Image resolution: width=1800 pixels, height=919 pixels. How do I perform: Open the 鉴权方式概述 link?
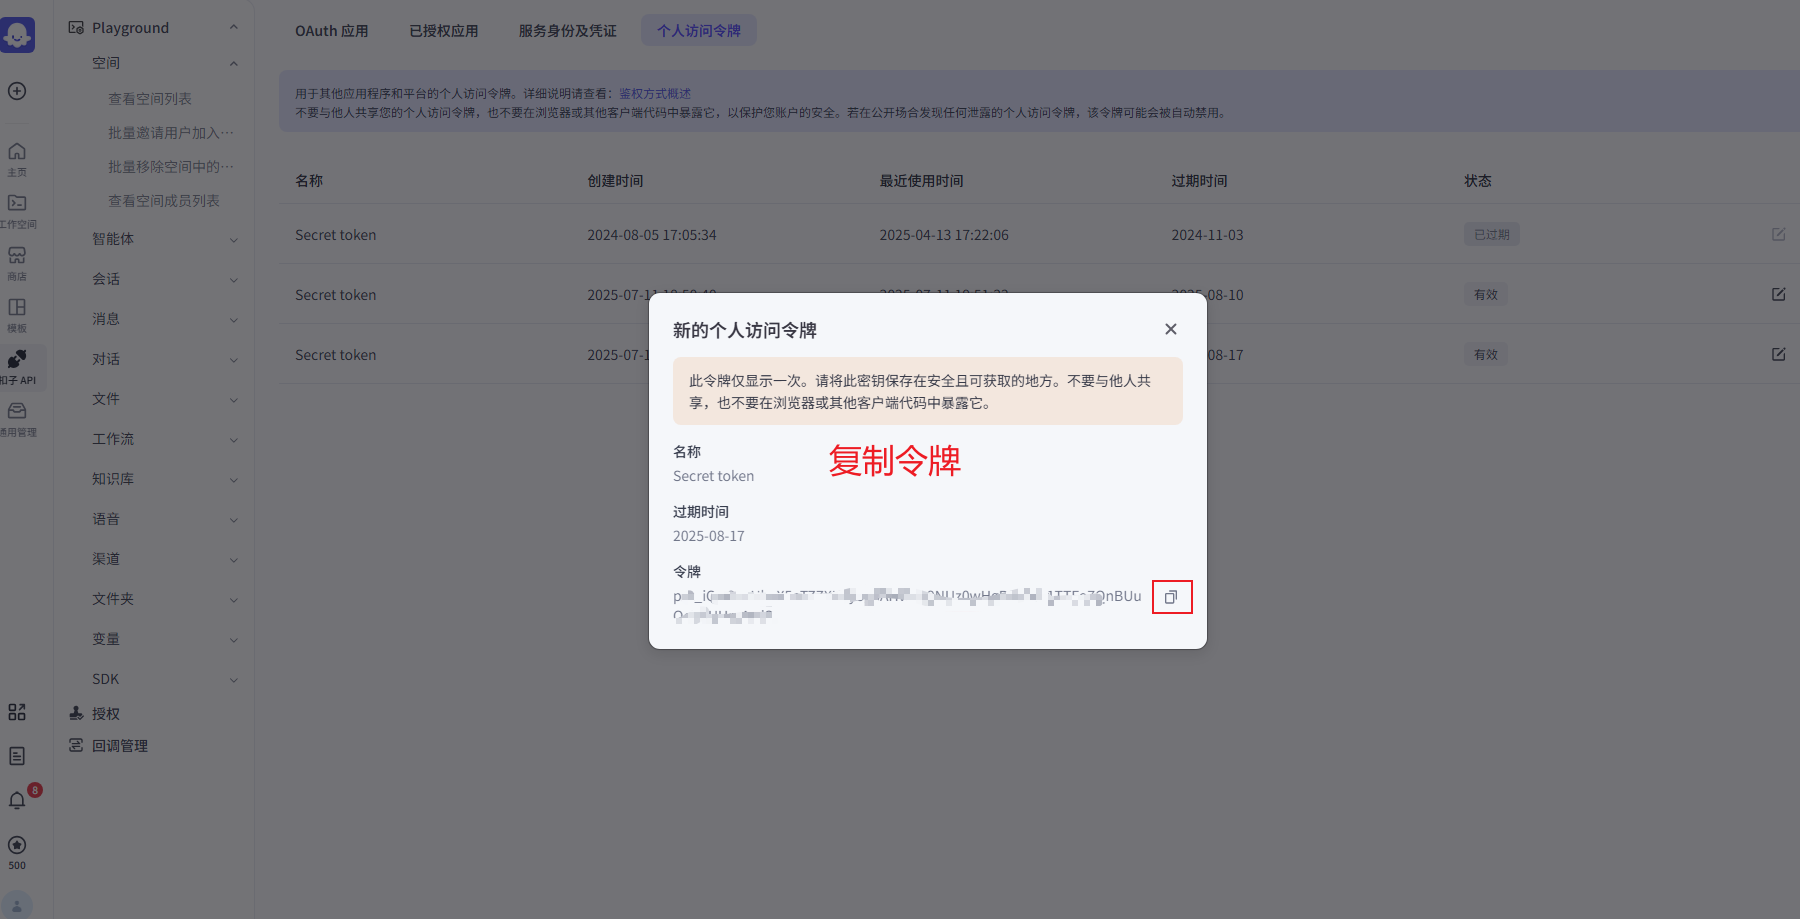click(654, 94)
